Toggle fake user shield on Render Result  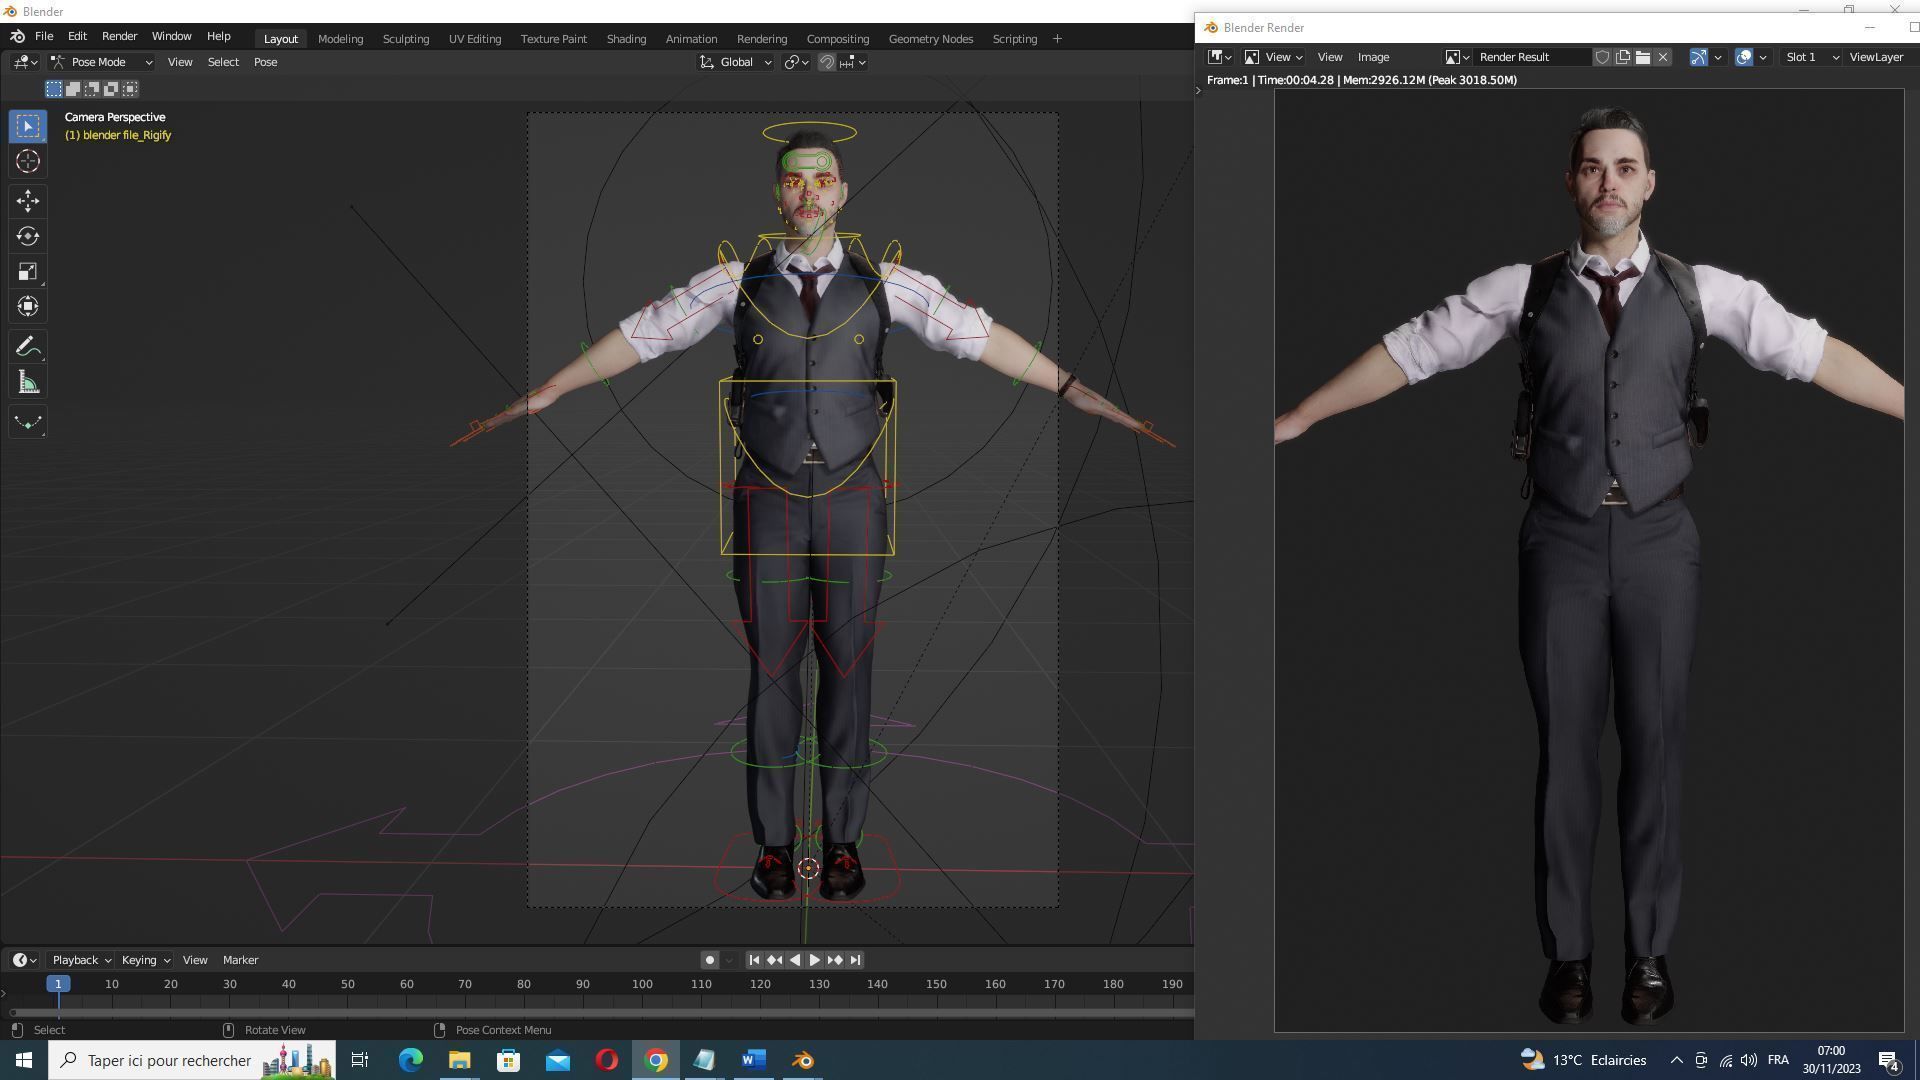(1602, 57)
